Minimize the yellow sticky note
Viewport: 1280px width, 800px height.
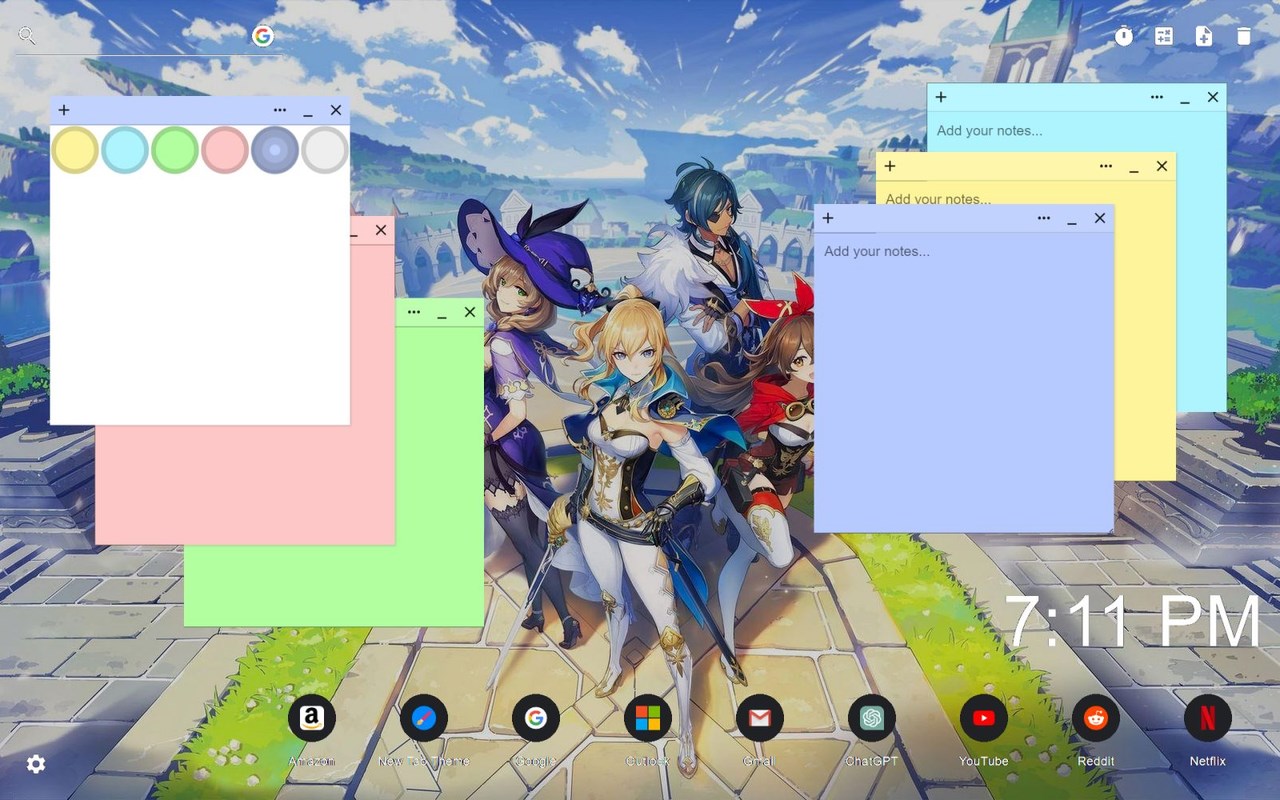coord(1134,168)
